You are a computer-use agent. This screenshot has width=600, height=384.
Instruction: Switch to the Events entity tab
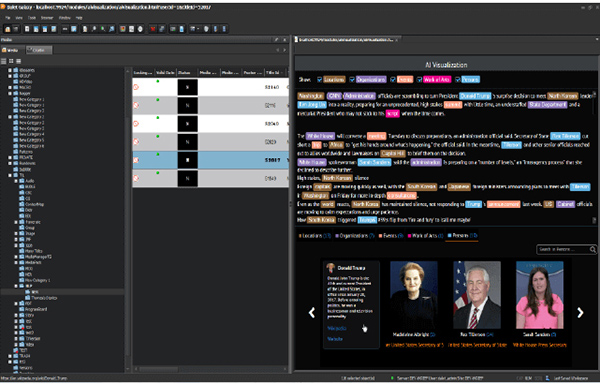tap(391, 236)
